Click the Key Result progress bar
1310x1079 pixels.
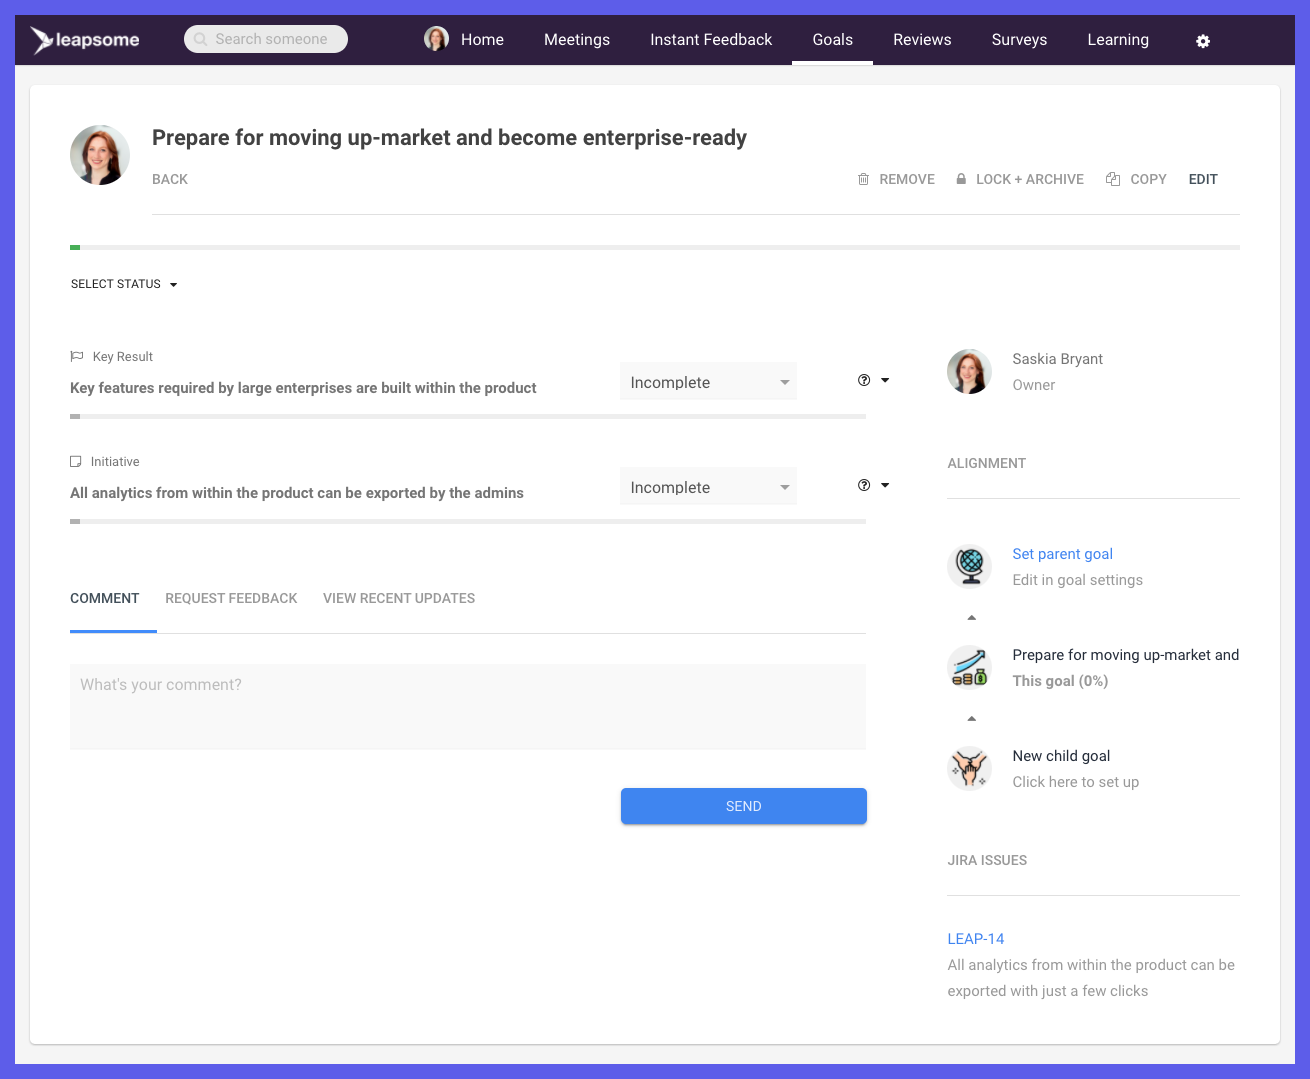tap(468, 416)
